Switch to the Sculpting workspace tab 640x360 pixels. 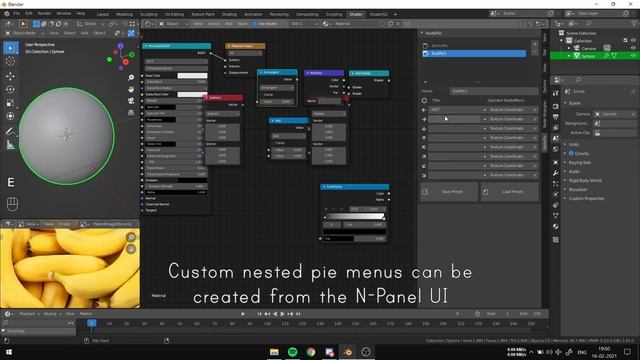click(149, 14)
